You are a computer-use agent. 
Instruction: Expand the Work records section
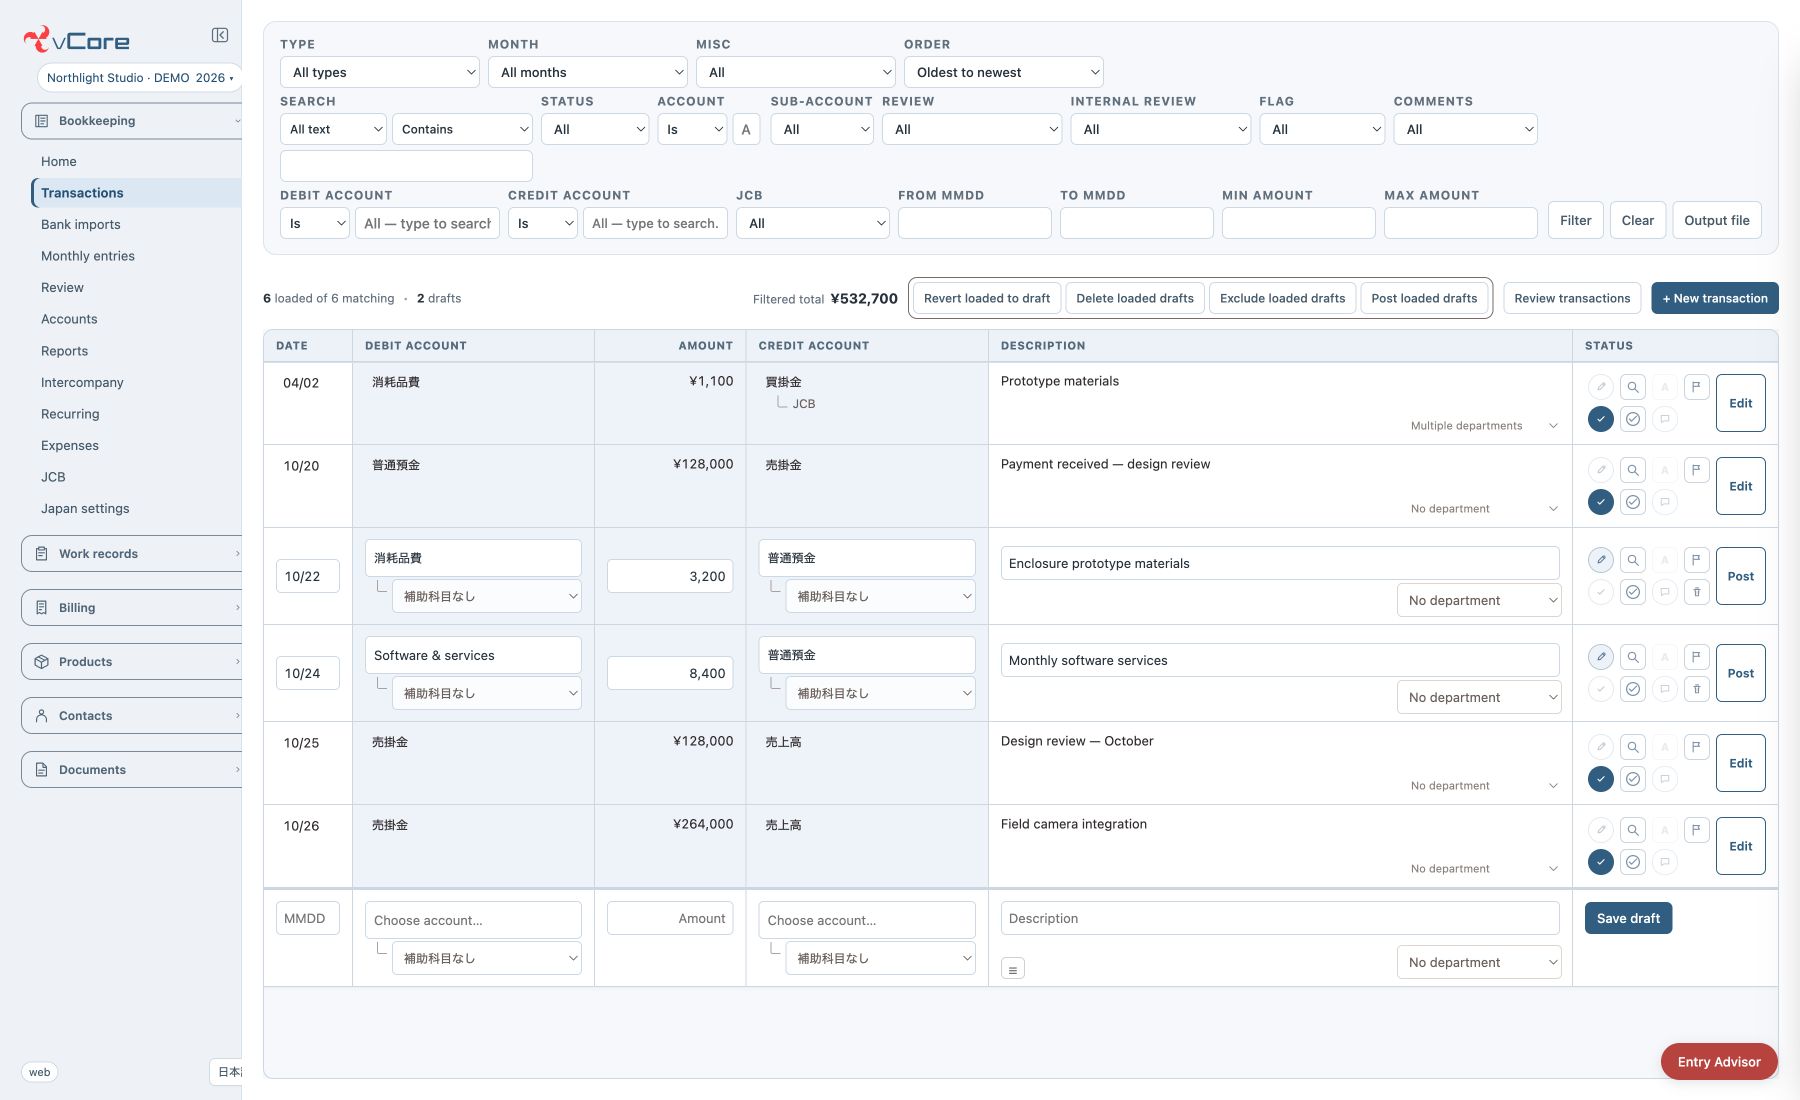(132, 554)
